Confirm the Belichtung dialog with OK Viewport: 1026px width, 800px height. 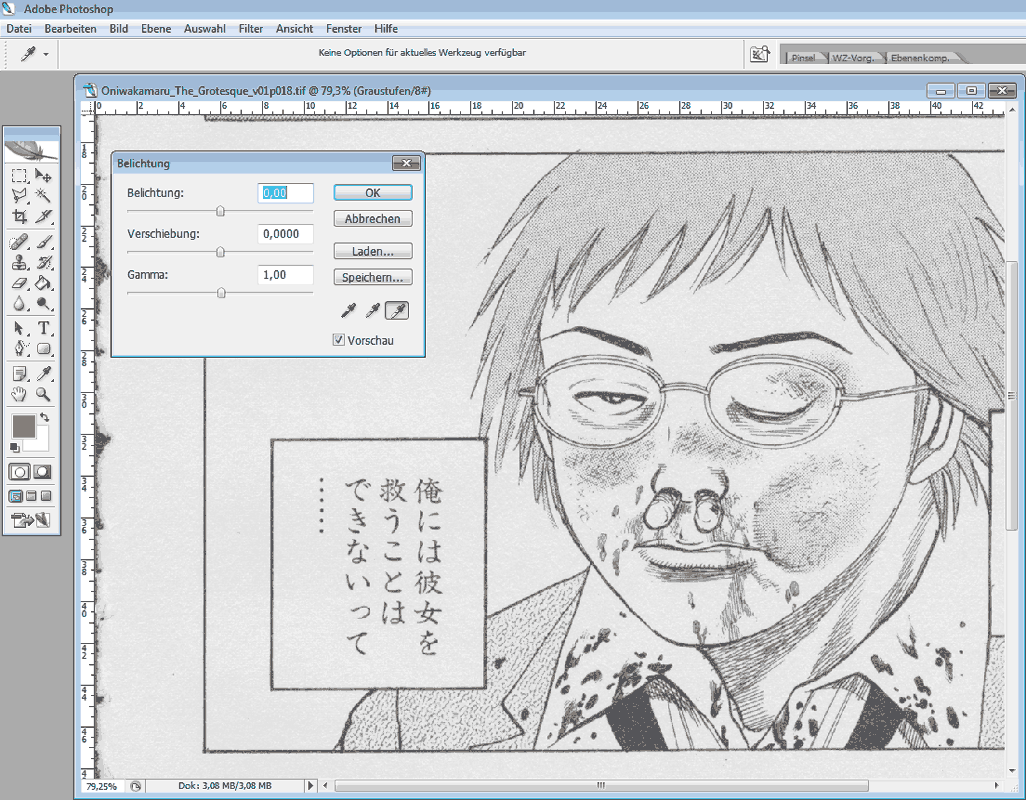click(x=373, y=192)
